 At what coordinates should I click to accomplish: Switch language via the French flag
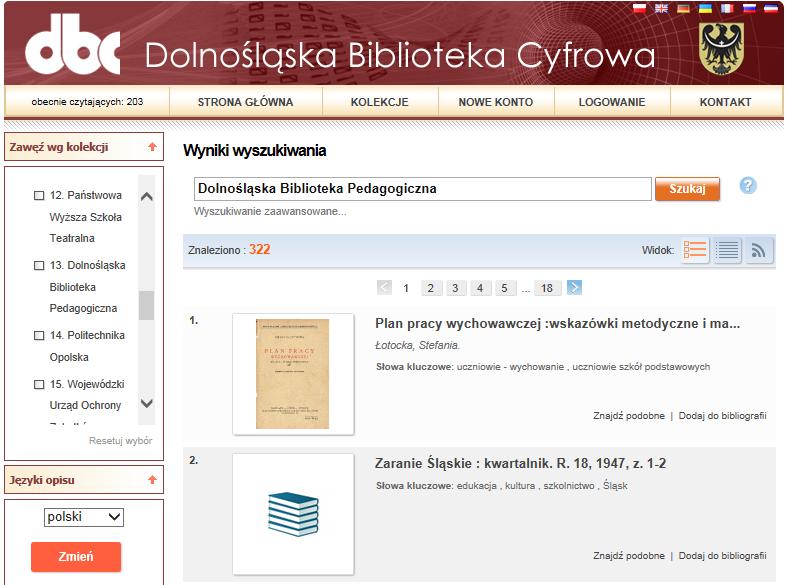point(727,8)
